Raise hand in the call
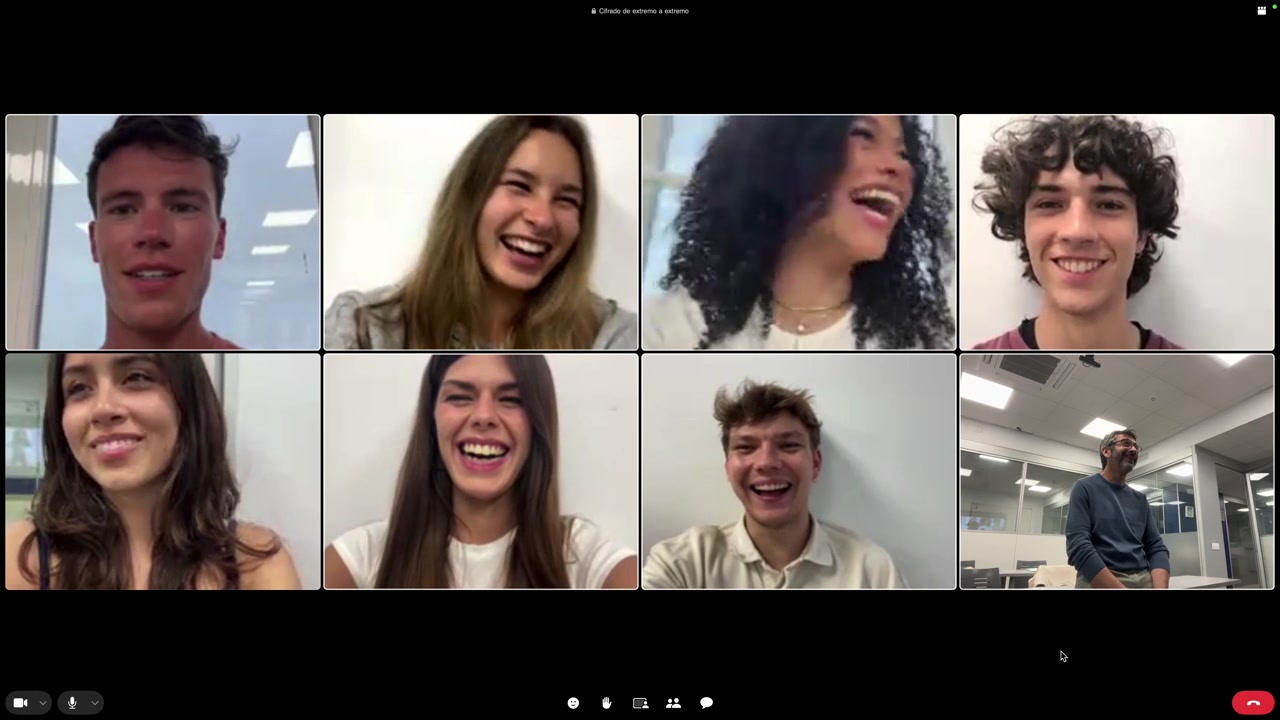 [x=606, y=703]
